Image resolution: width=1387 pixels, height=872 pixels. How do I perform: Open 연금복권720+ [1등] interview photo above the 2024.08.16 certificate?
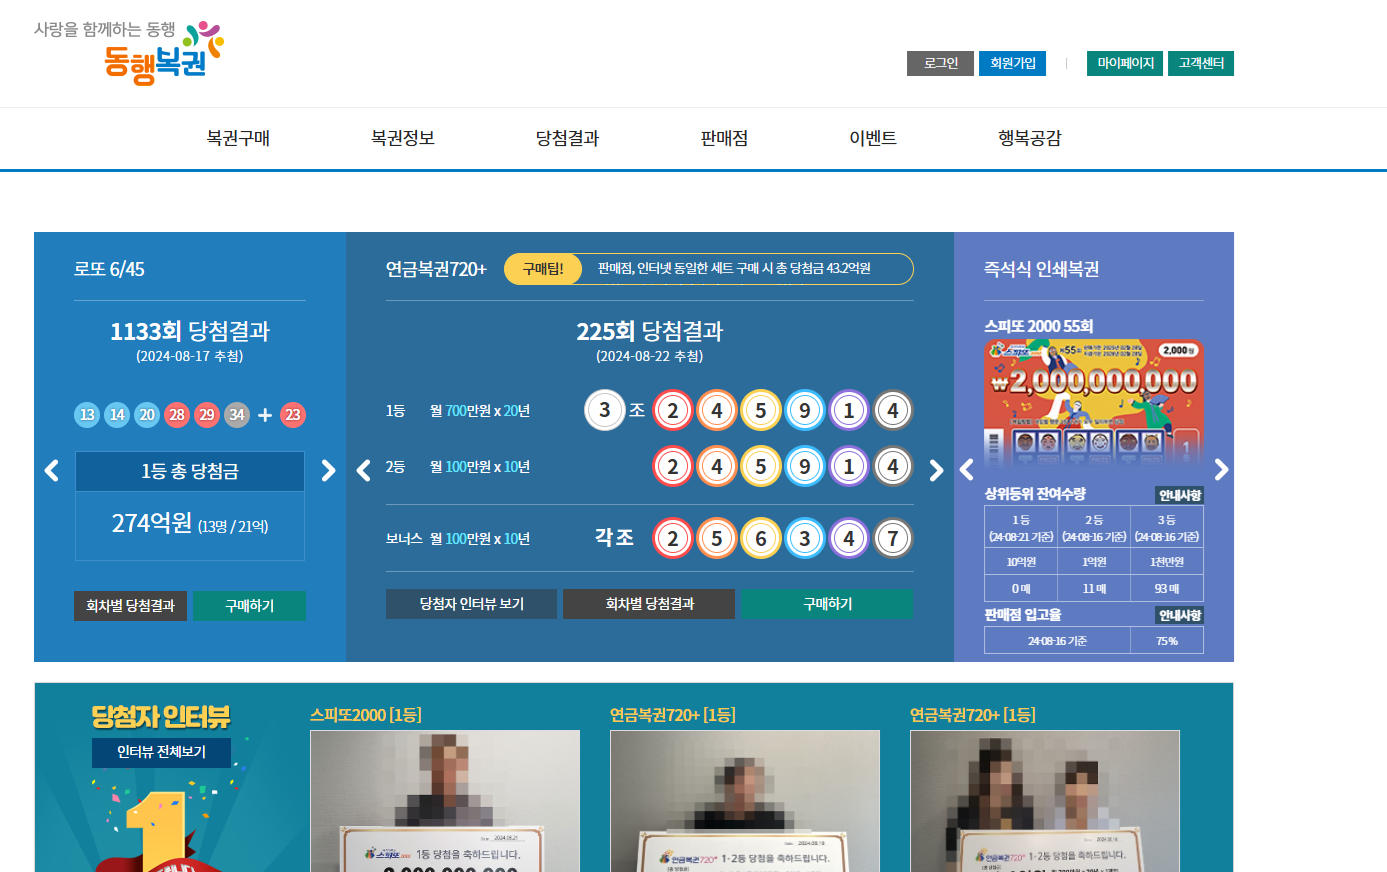(1045, 801)
